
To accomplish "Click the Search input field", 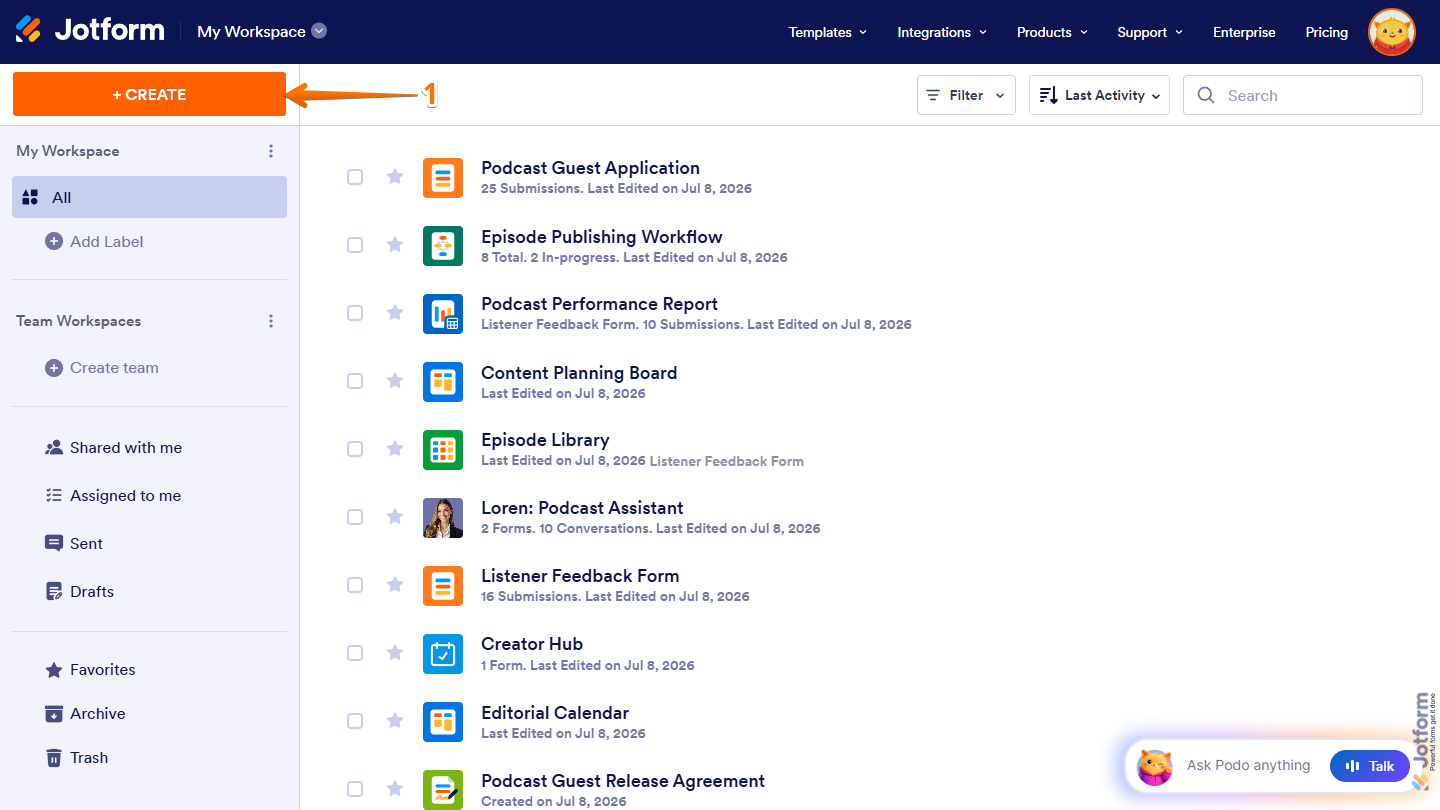I will (1303, 95).
